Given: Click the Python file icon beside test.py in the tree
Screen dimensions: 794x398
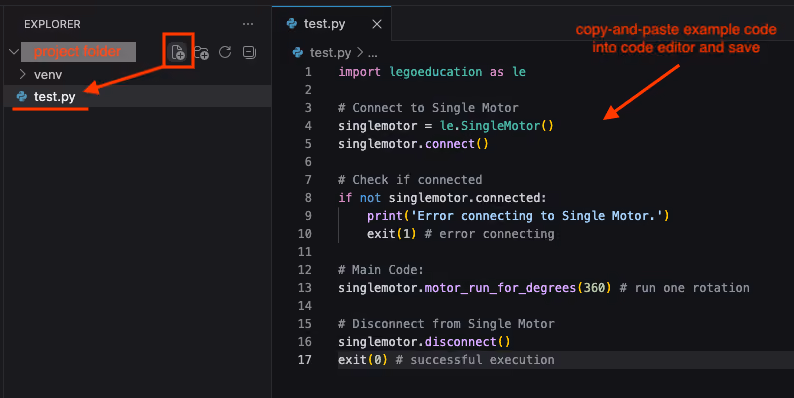Looking at the screenshot, I should tap(21, 96).
